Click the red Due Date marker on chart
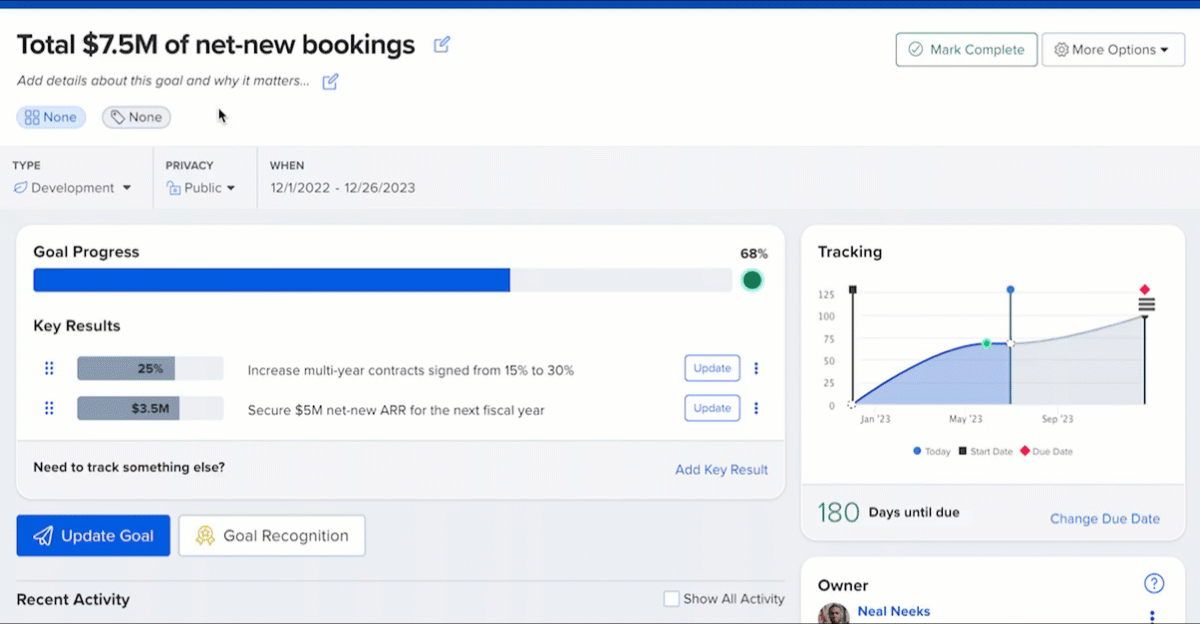The image size is (1200, 624). pos(1145,290)
